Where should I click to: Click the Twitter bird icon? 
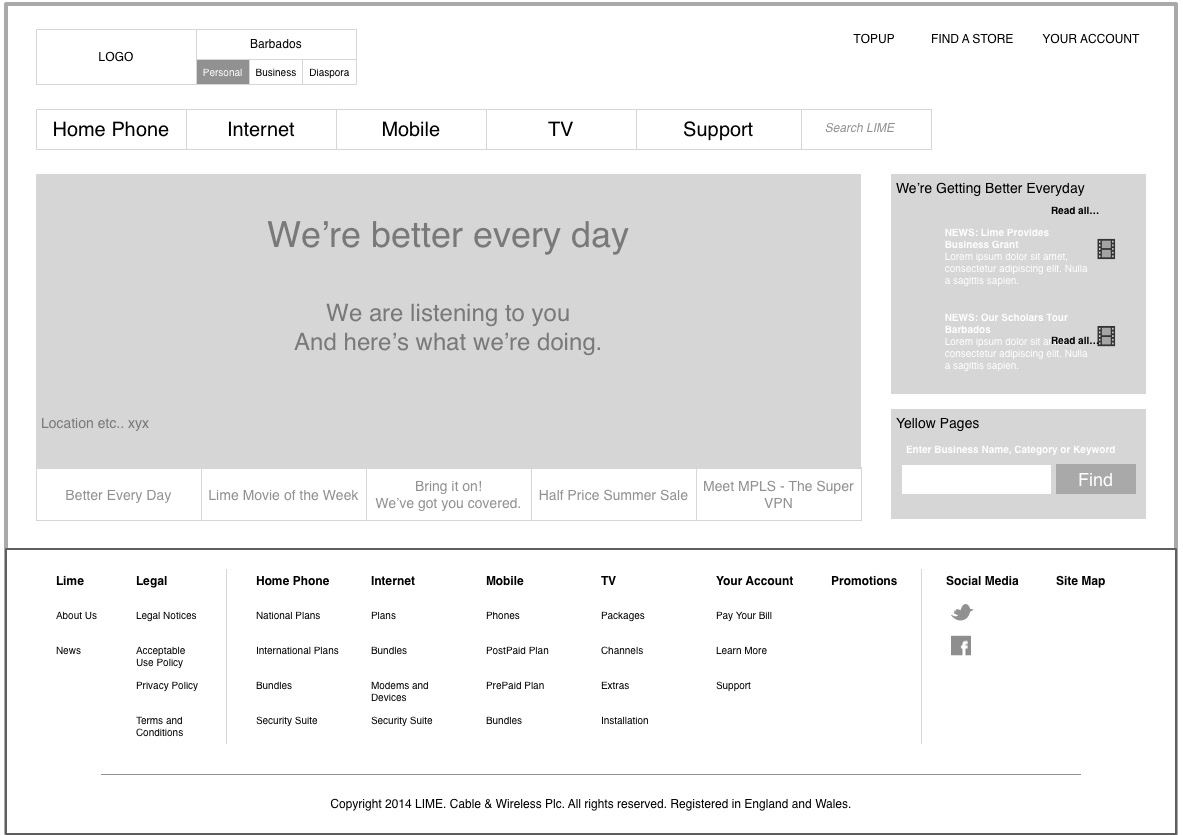click(961, 612)
